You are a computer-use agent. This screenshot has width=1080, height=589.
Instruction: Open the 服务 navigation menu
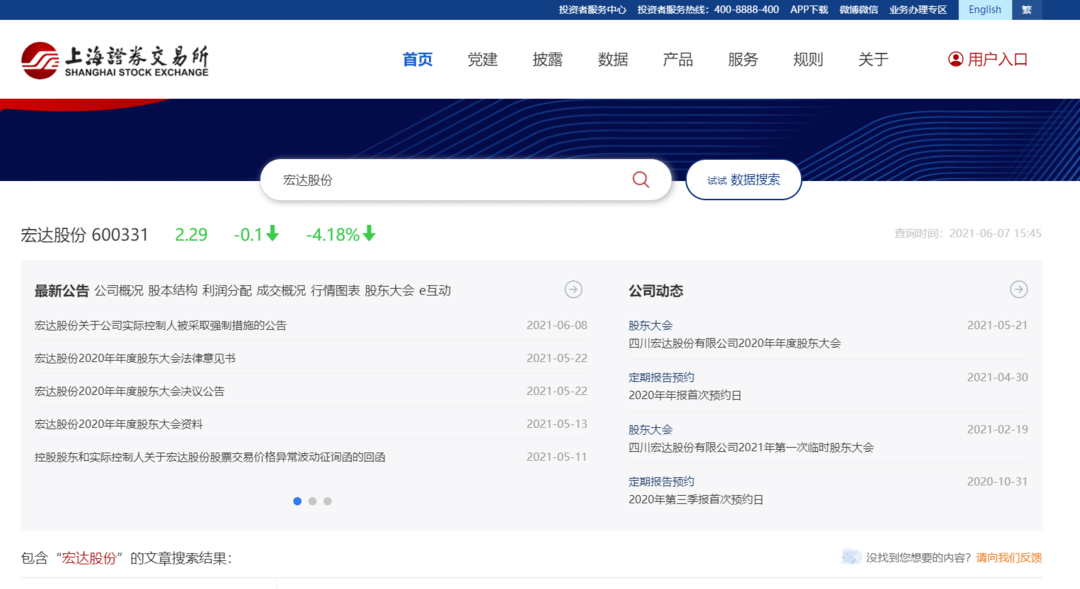[x=742, y=60]
